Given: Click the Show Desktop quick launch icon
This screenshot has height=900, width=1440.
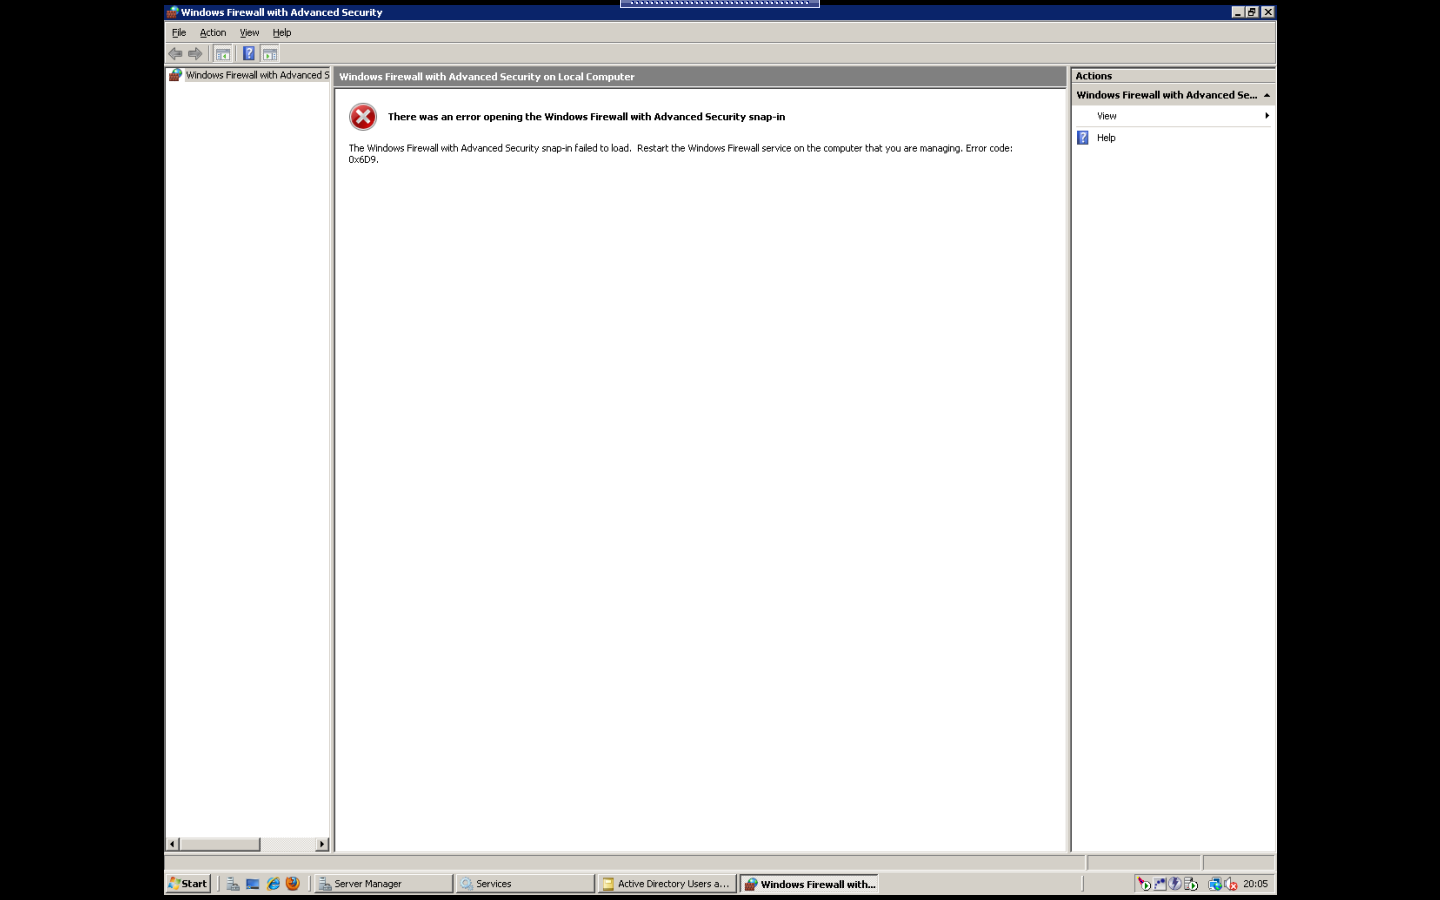Looking at the screenshot, I should tap(253, 884).
